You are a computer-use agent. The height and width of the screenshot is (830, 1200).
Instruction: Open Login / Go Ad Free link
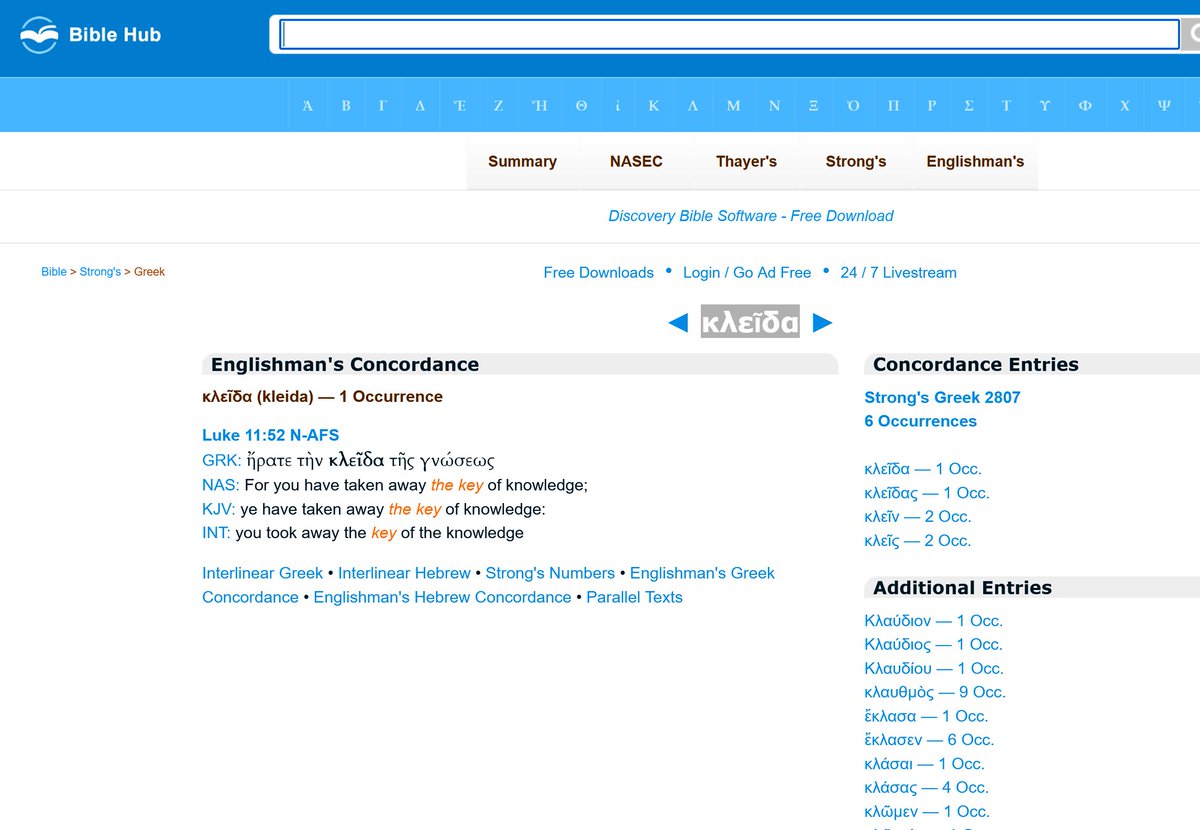tap(747, 273)
